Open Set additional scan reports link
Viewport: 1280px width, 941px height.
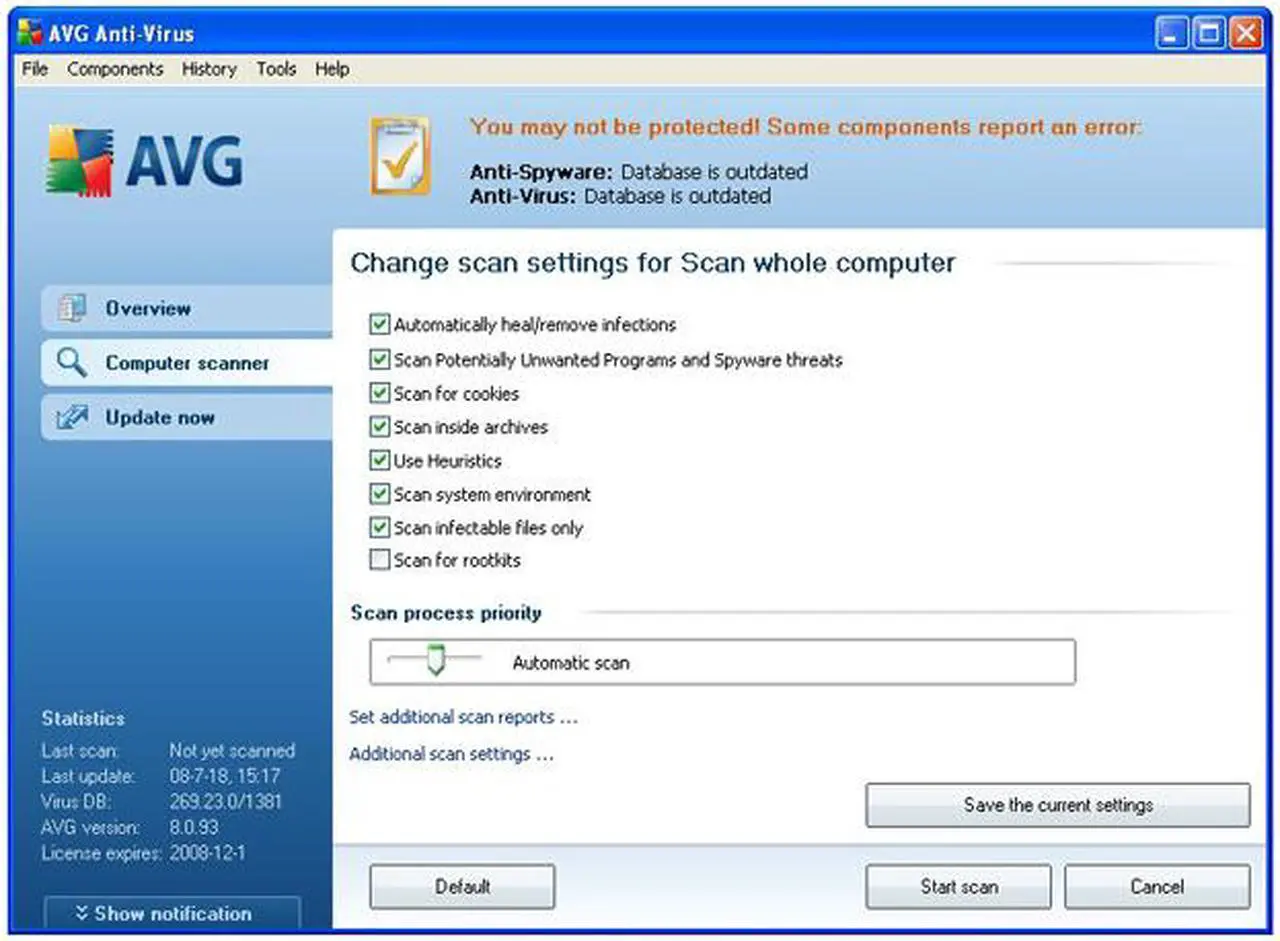[464, 717]
